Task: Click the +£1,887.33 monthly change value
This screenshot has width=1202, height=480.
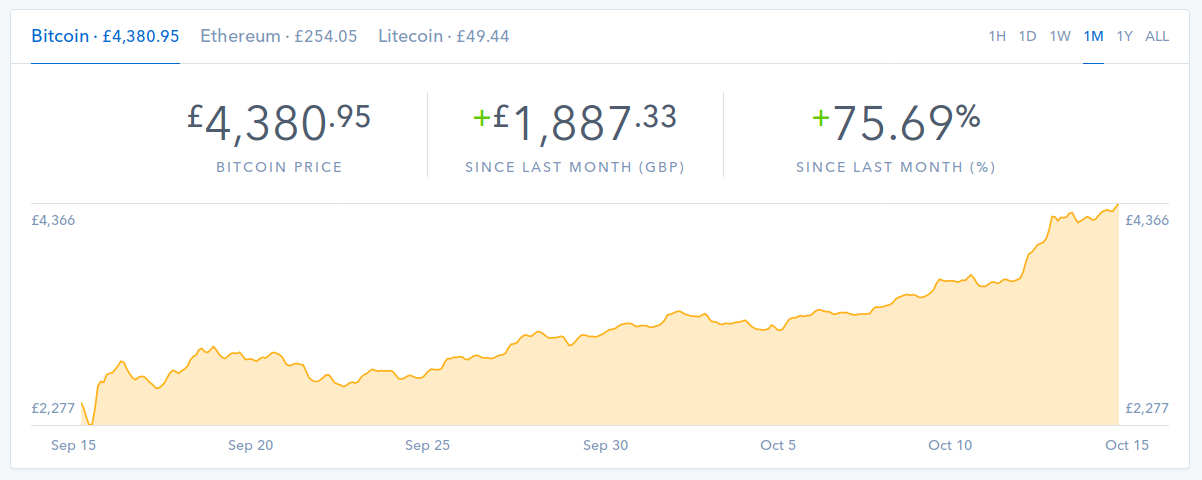Action: click(x=575, y=122)
